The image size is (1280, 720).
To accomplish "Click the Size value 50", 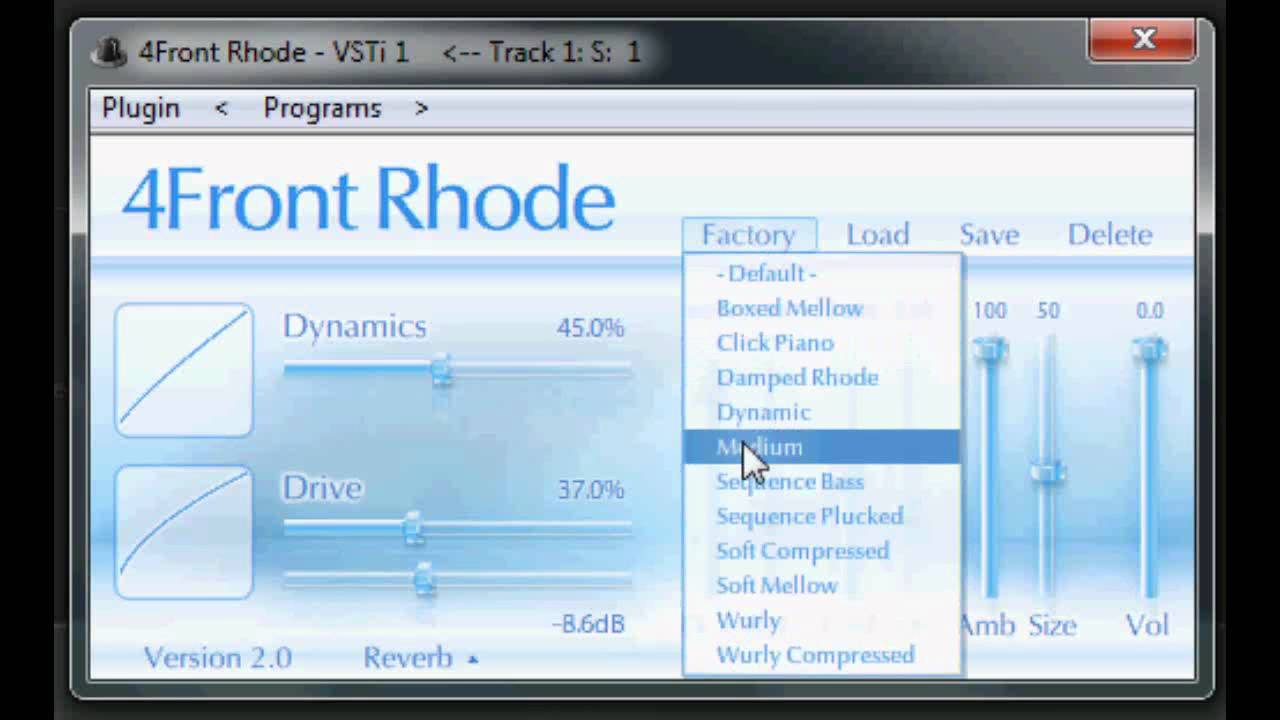I will [x=1048, y=311].
